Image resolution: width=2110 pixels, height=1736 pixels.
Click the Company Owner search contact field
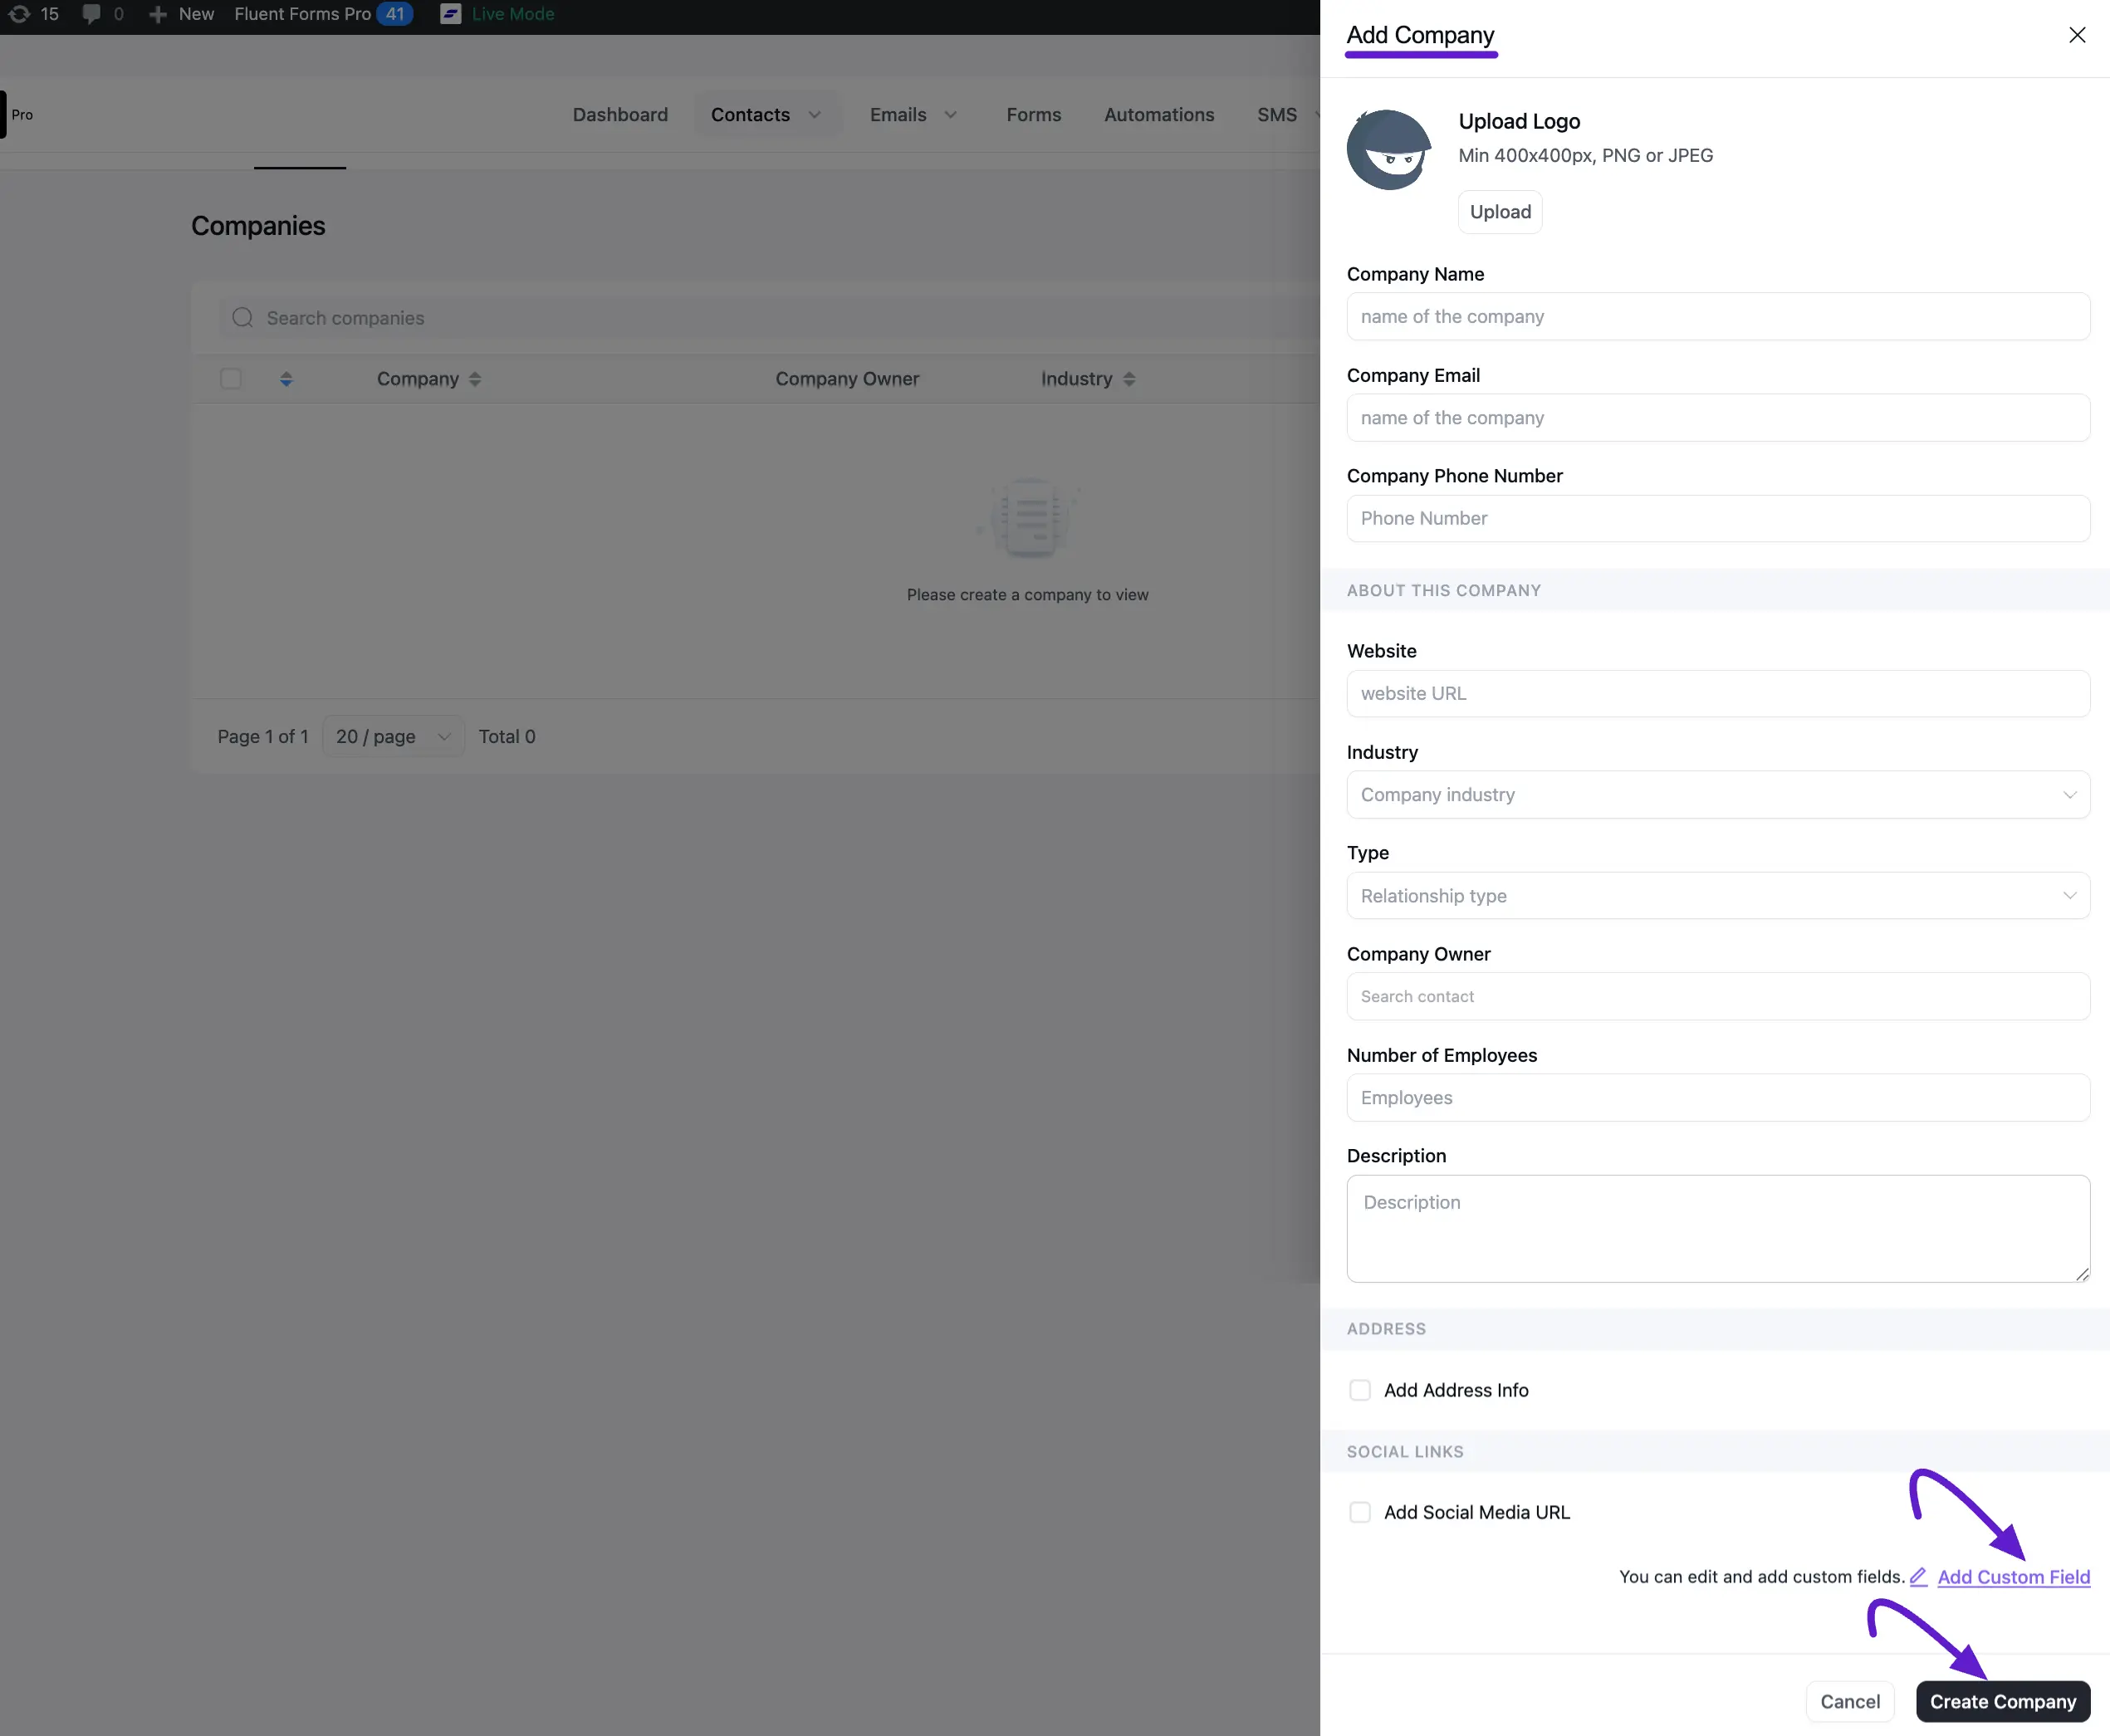click(x=1718, y=997)
